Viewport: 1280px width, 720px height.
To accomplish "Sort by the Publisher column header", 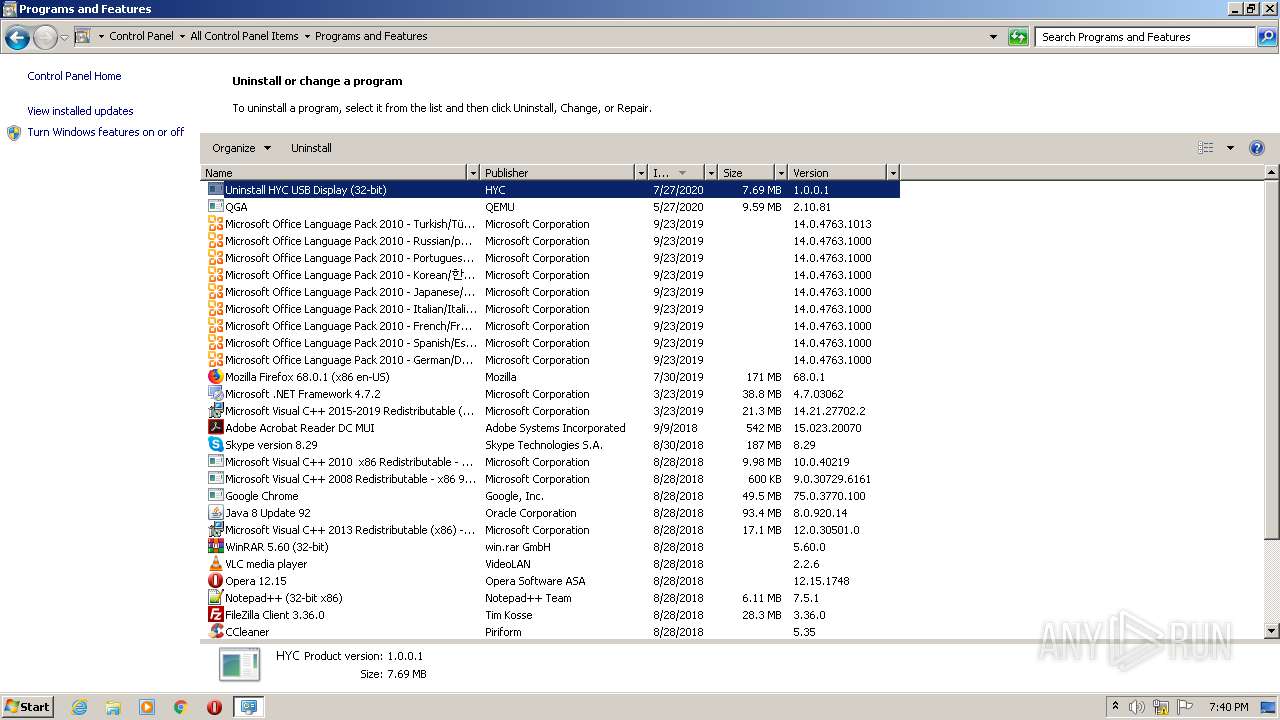I will click(x=558, y=173).
